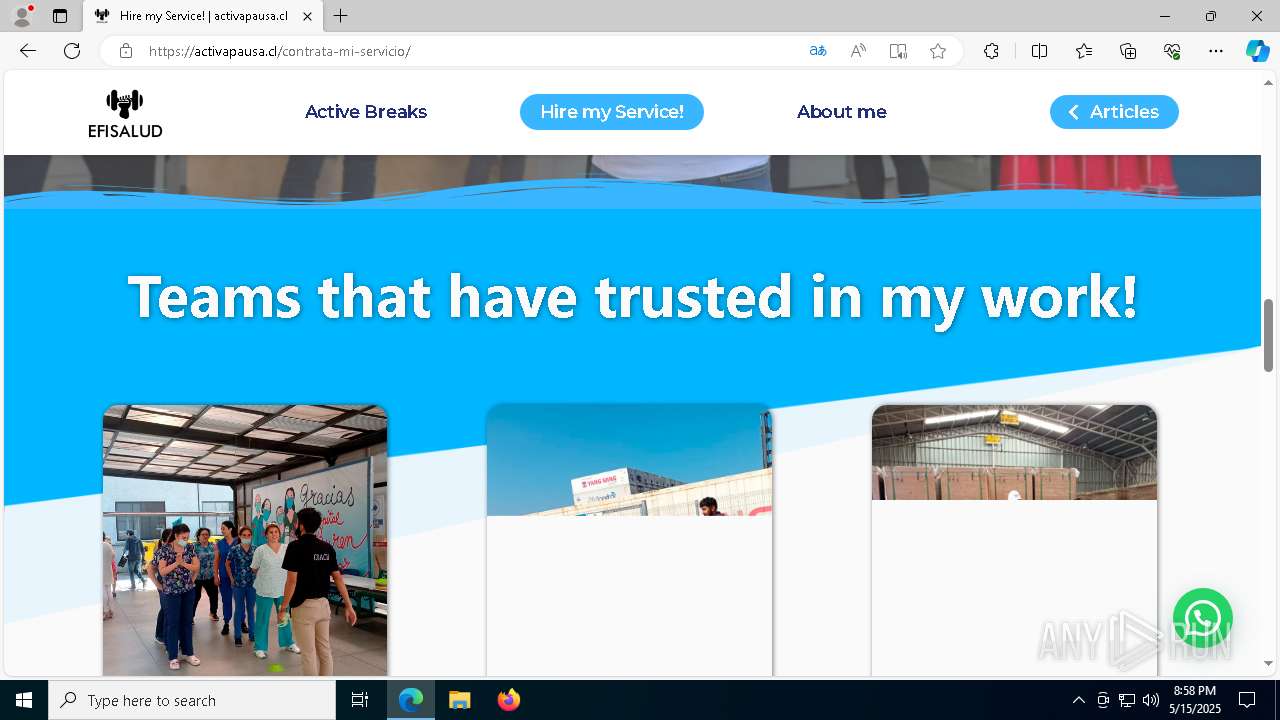Open the volume control

[x=1151, y=700]
